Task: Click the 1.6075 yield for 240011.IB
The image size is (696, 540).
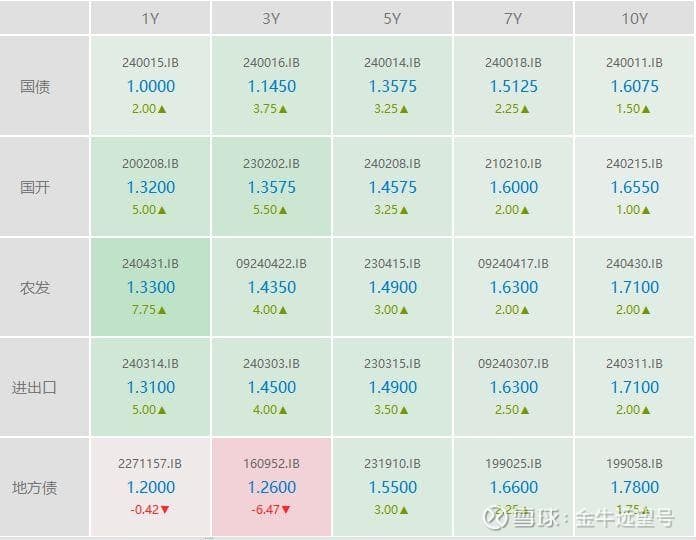Action: tap(634, 86)
